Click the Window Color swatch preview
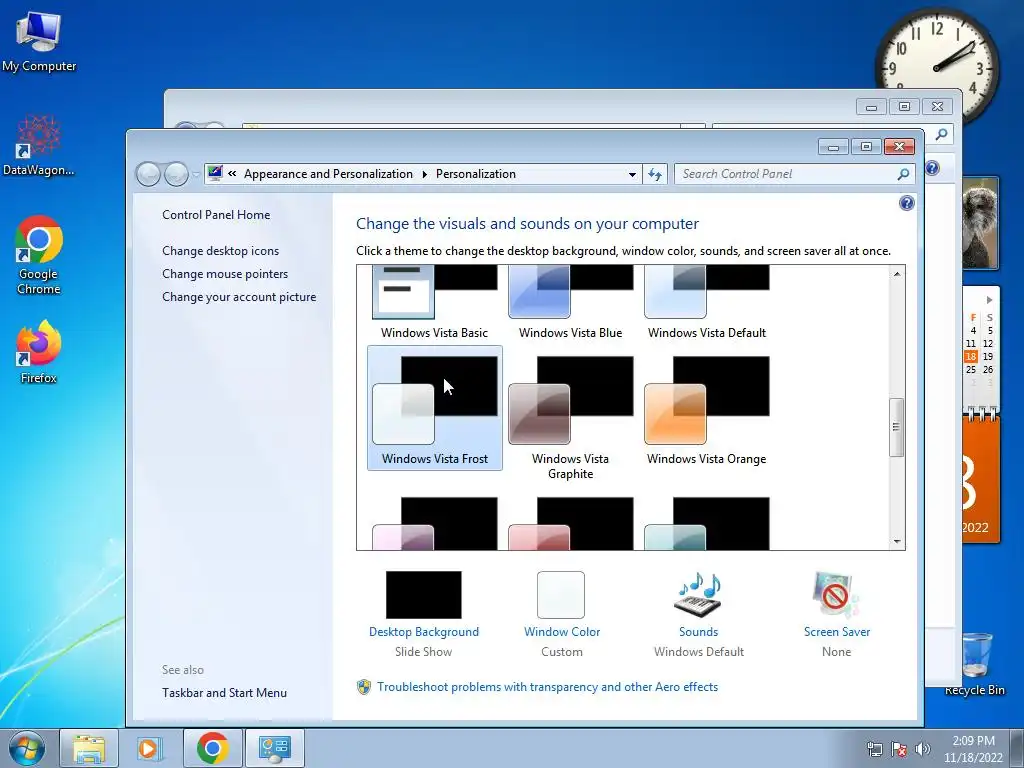 click(561, 595)
